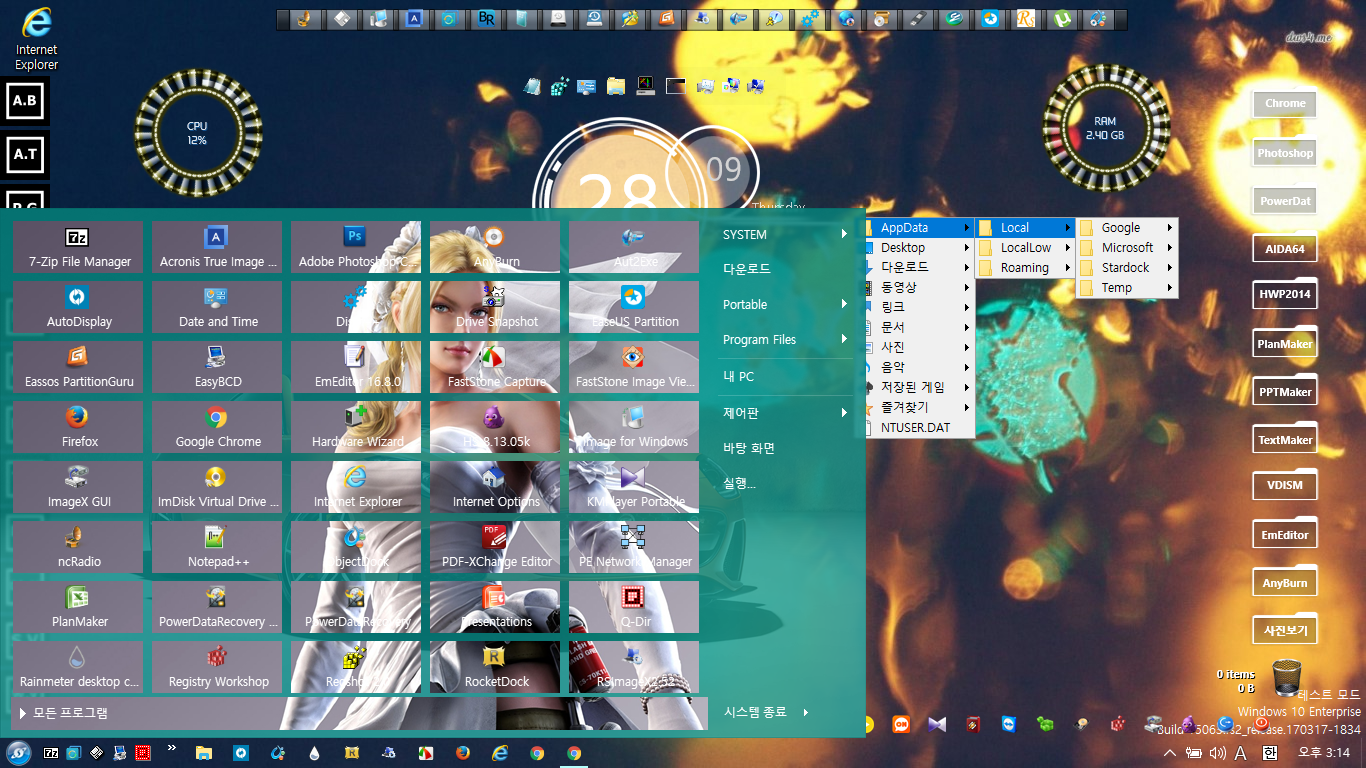Viewport: 1366px width, 768px height.
Task: Open Date and Time tile
Action: [218, 307]
